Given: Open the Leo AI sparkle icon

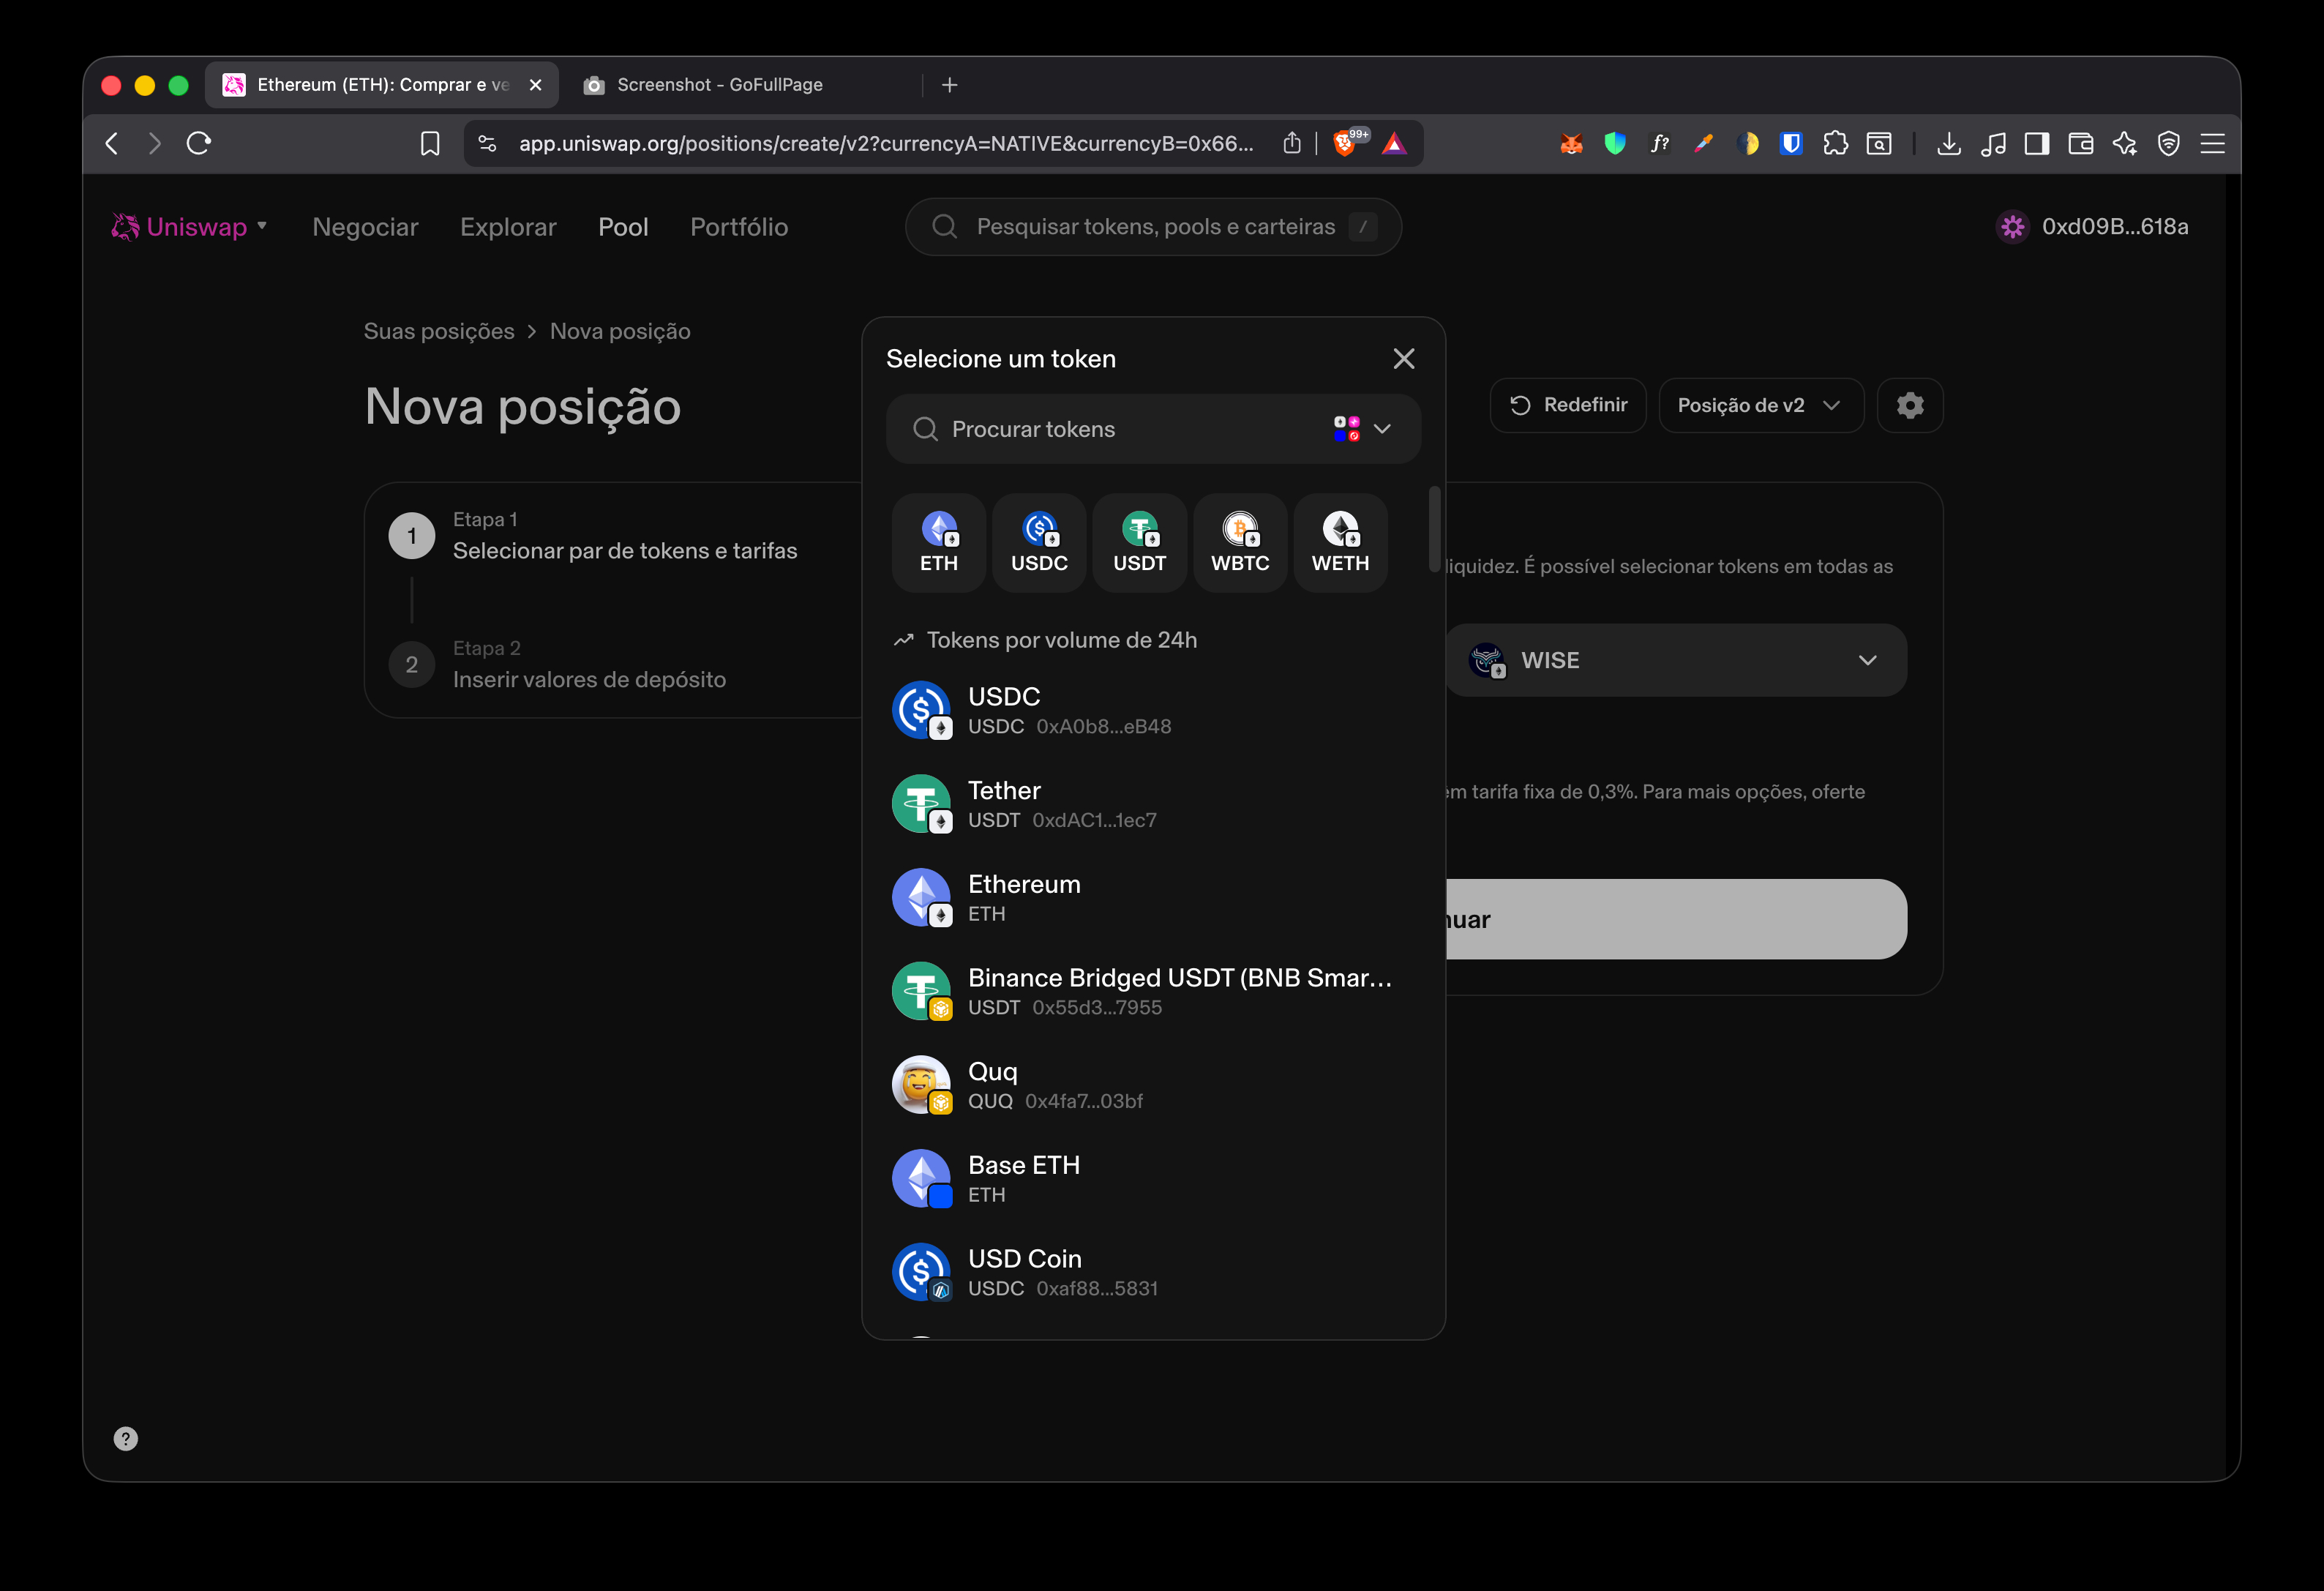Looking at the screenshot, I should 2124,144.
